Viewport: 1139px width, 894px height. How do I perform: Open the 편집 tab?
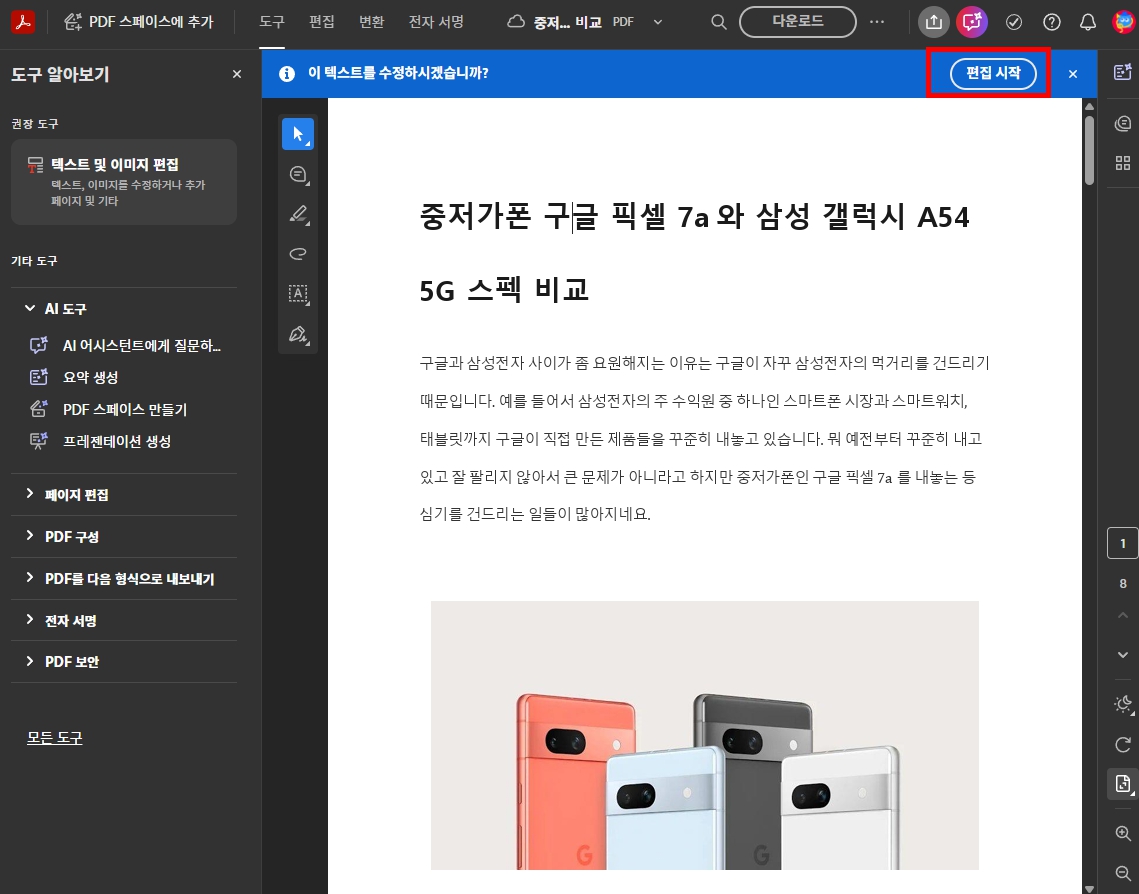(322, 22)
